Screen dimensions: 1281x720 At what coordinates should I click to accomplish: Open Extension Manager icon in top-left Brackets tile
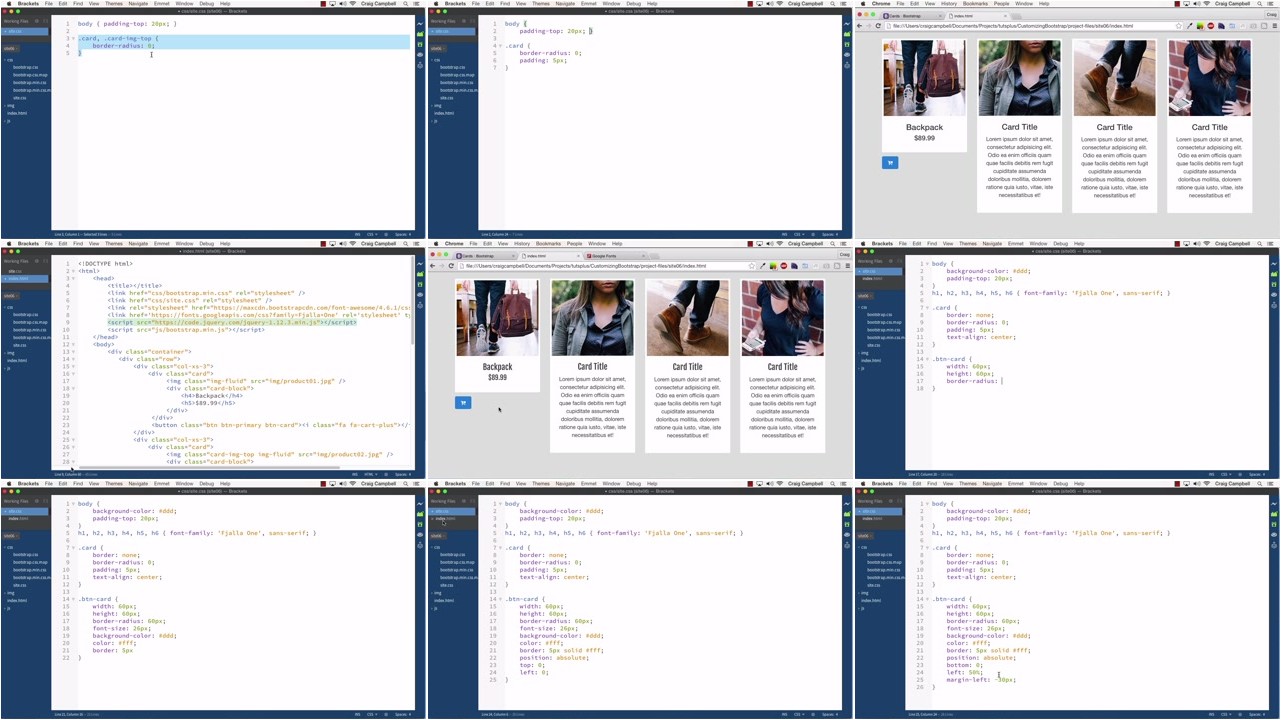pos(420,34)
